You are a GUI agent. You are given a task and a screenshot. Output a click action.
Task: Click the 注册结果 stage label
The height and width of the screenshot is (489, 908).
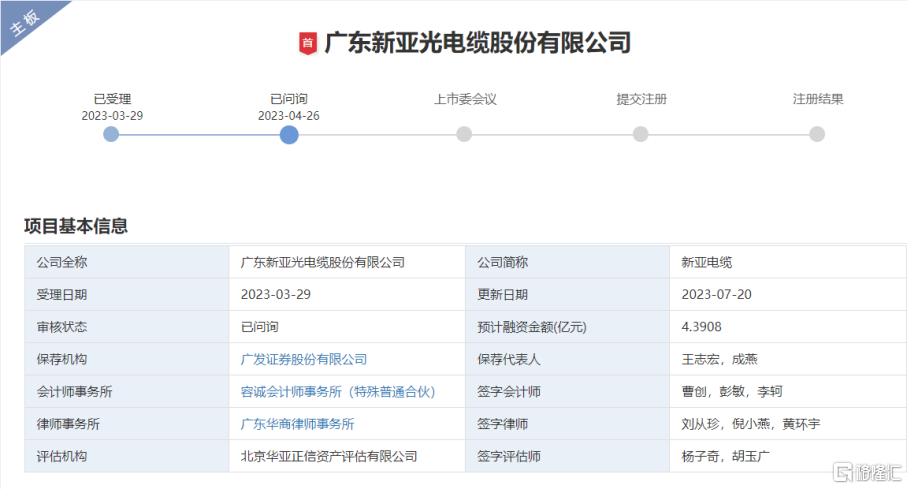click(x=818, y=99)
